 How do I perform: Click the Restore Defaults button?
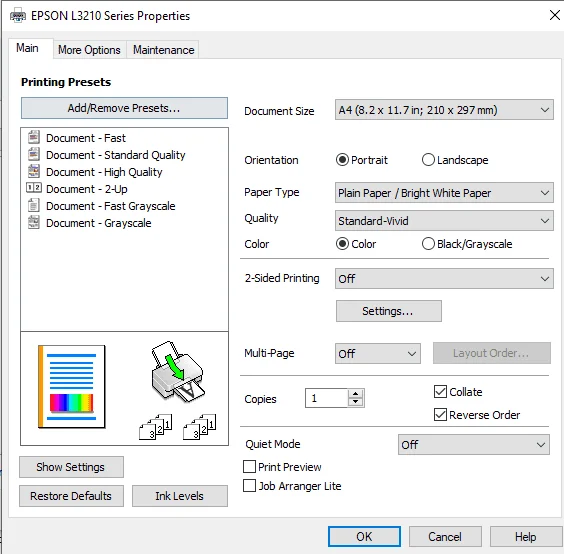click(x=71, y=496)
